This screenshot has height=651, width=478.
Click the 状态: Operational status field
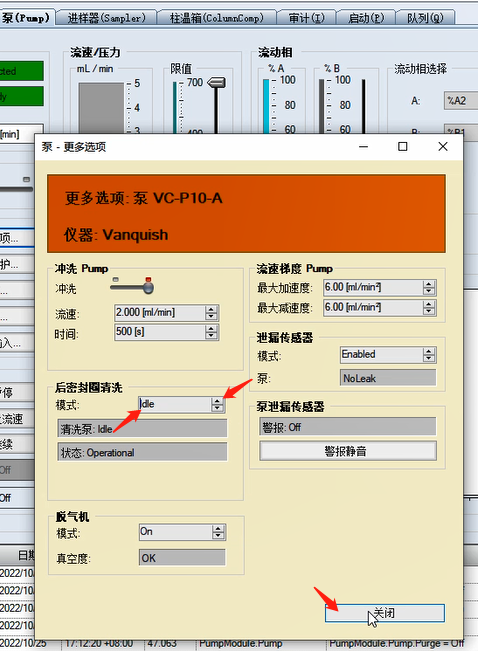point(142,452)
